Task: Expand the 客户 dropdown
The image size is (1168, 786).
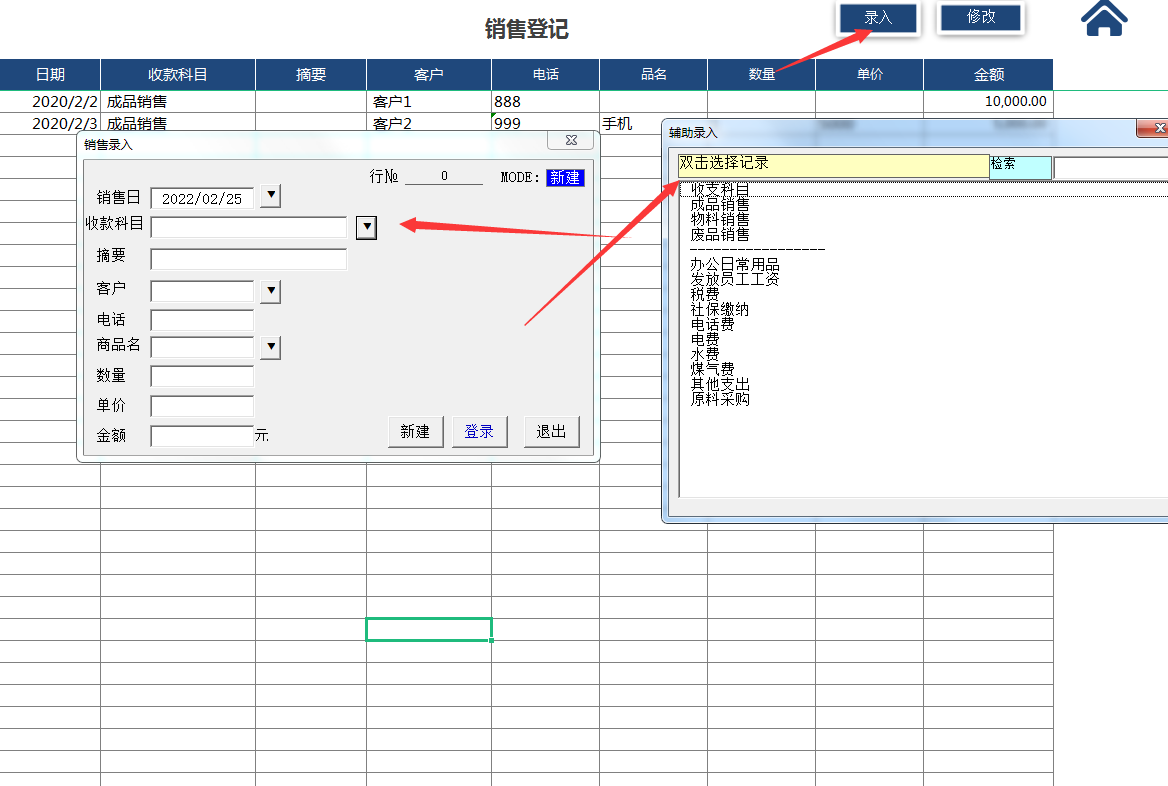Action: point(270,291)
